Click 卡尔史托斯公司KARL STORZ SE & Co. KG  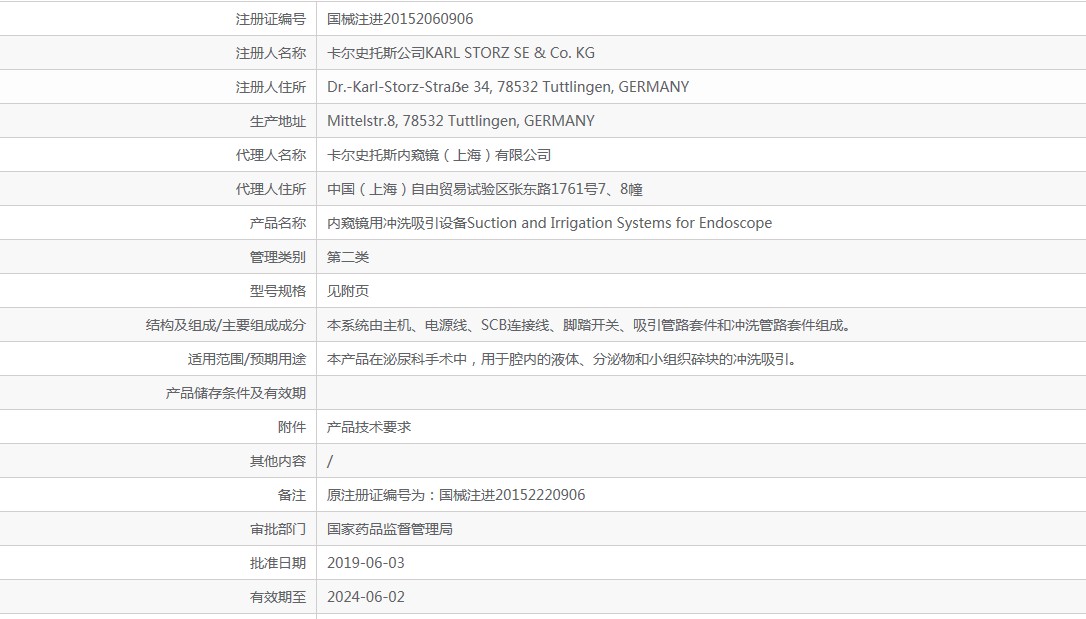[461, 53]
